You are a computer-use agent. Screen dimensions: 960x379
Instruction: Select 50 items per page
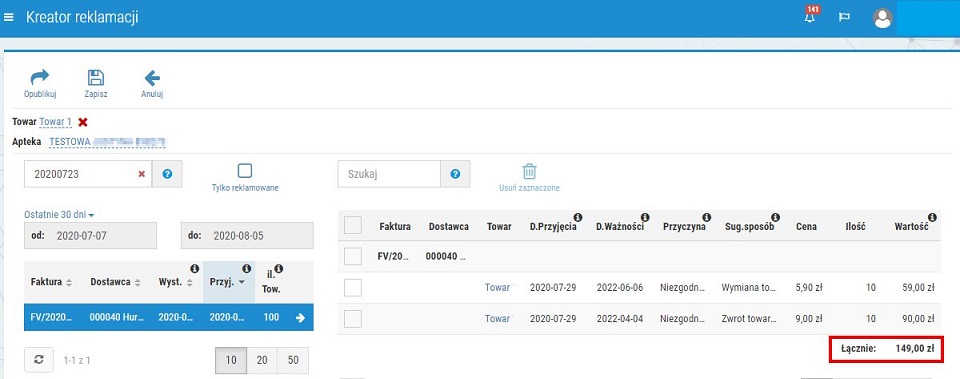[293, 360]
